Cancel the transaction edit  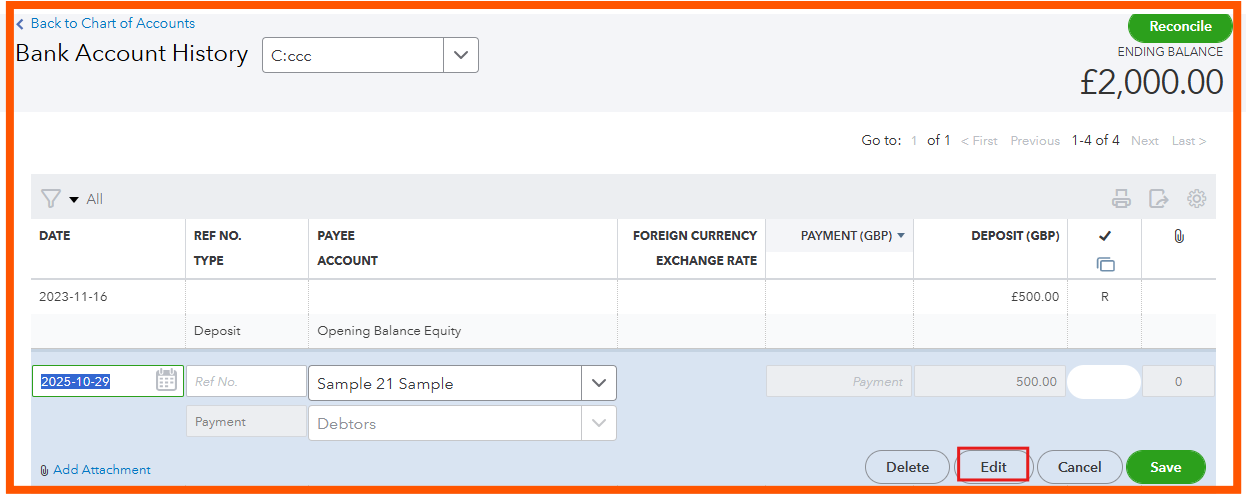tap(1079, 467)
